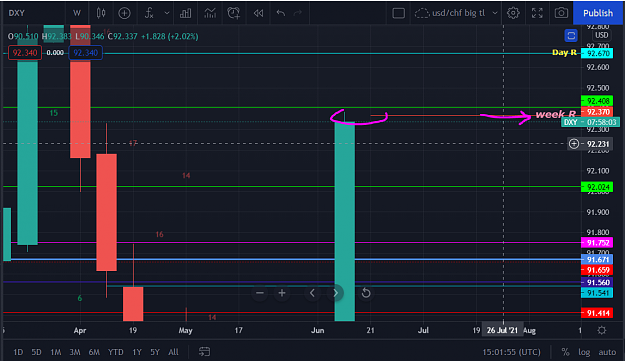Select the magenta 91.752 price label
625x361 pixels.
click(x=597, y=243)
